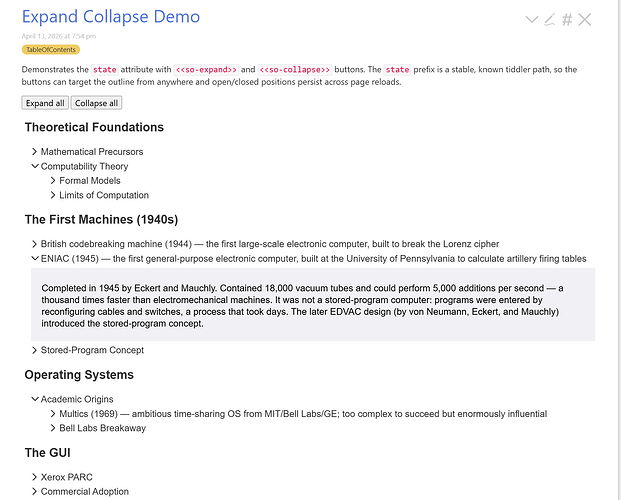Open the tiddler more-actions chevron menu
Image resolution: width=621 pixels, height=500 pixels.
532,19
